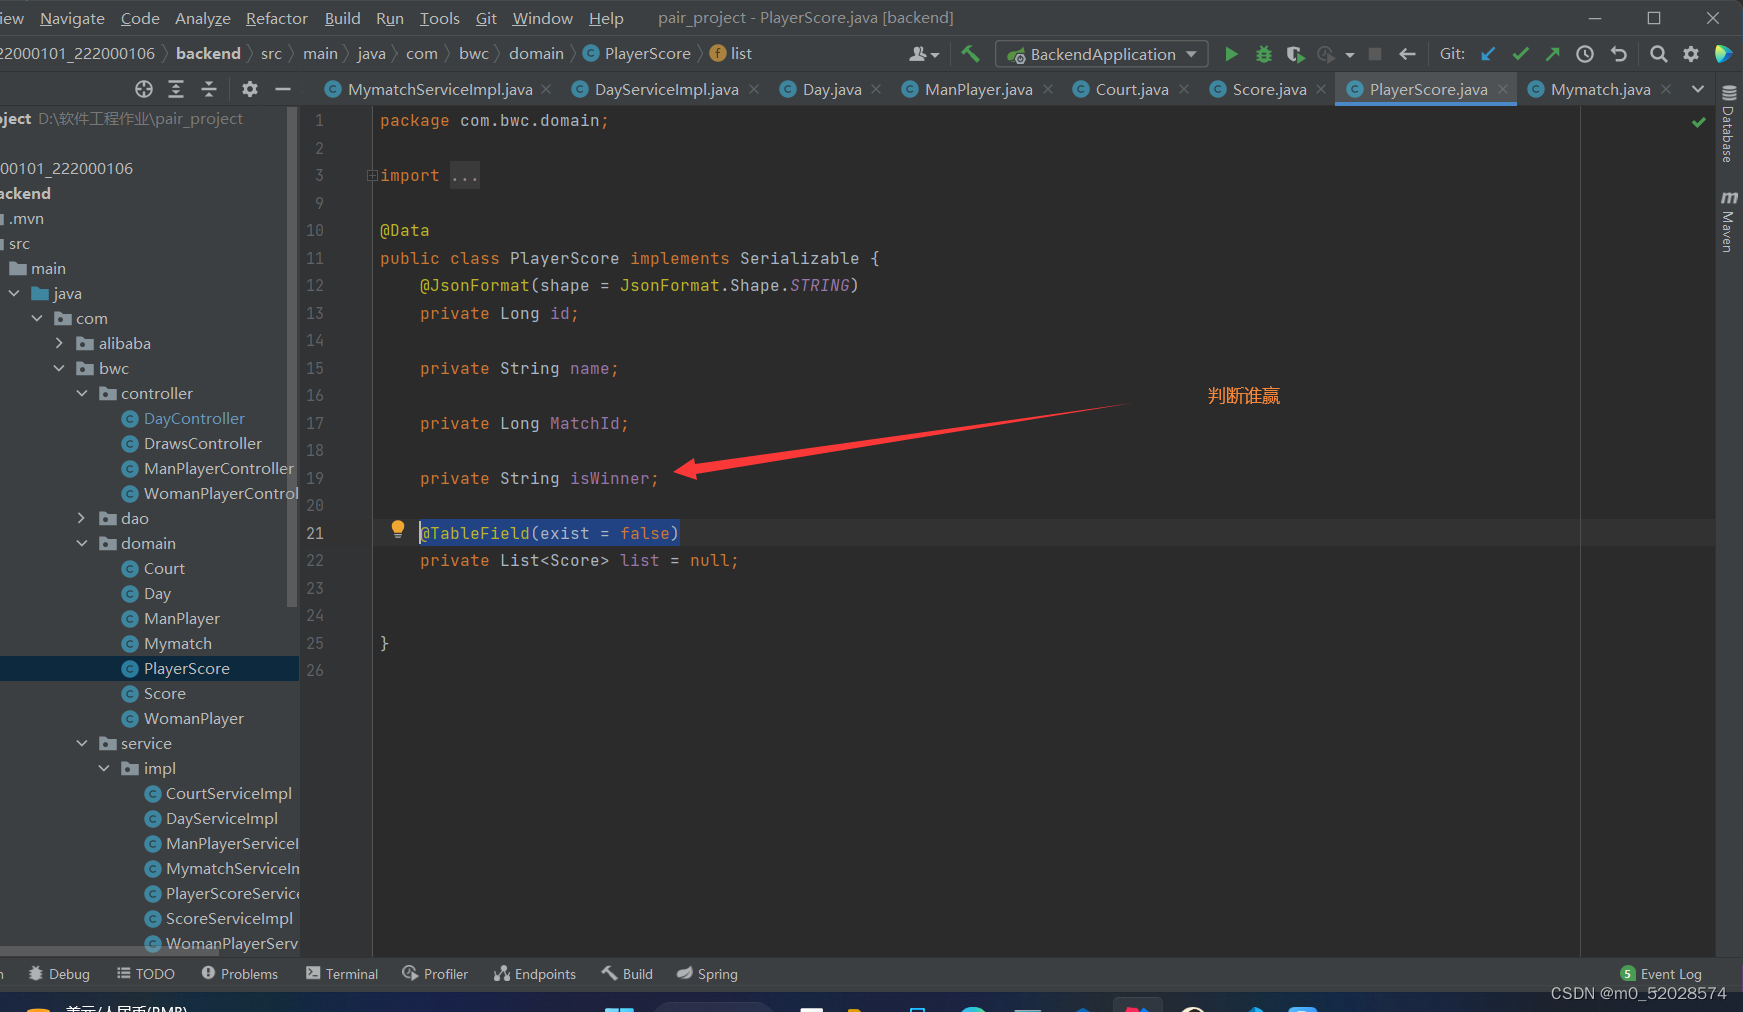The image size is (1743, 1012).
Task: Click the green inspection checkmark
Action: [x=1698, y=122]
